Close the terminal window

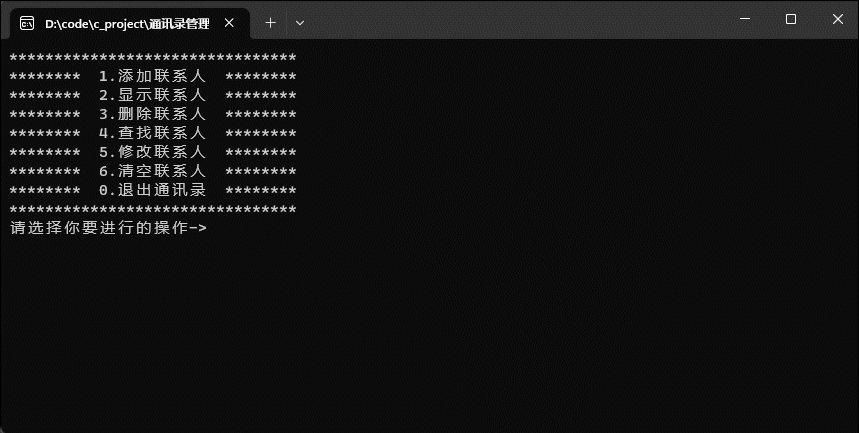[837, 19]
